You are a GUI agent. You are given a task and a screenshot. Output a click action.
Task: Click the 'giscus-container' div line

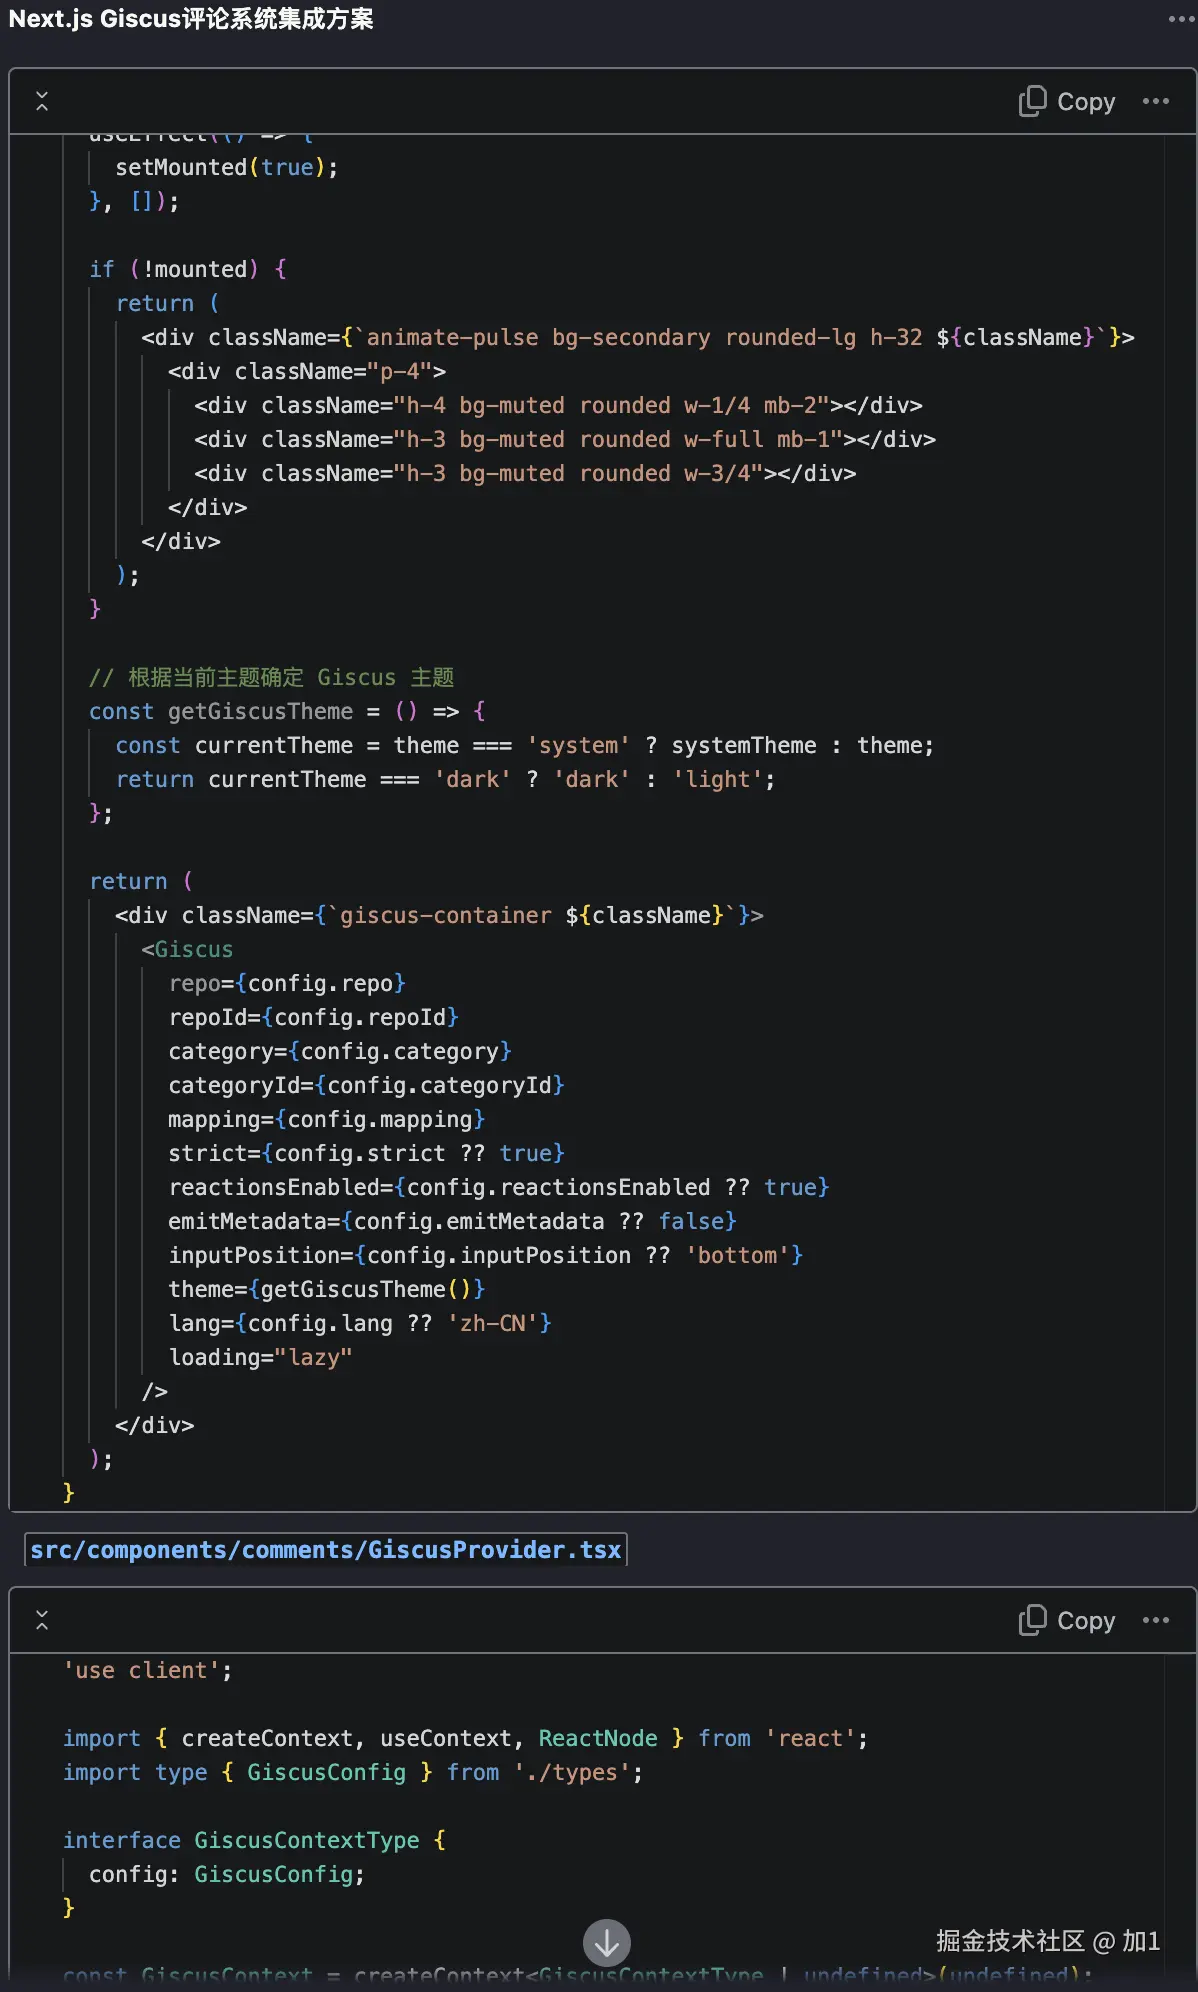[x=439, y=915]
